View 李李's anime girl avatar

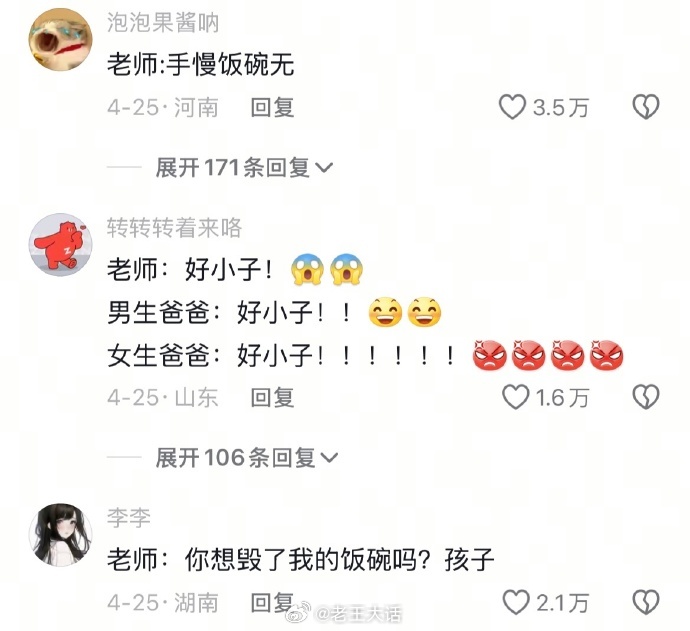60,534
